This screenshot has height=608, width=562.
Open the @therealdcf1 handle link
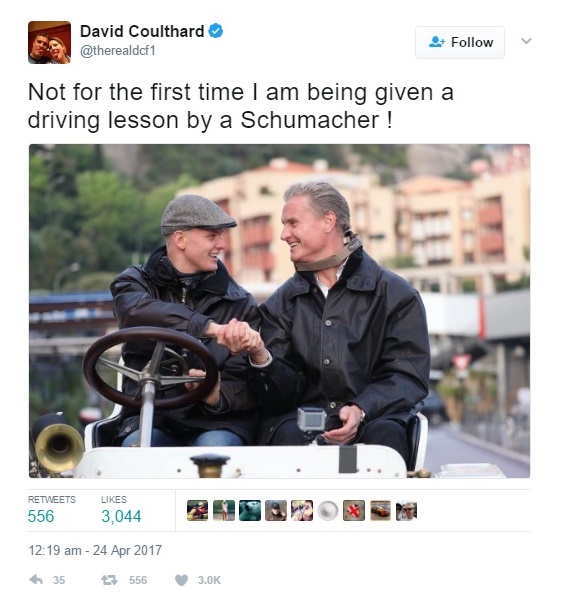[118, 51]
